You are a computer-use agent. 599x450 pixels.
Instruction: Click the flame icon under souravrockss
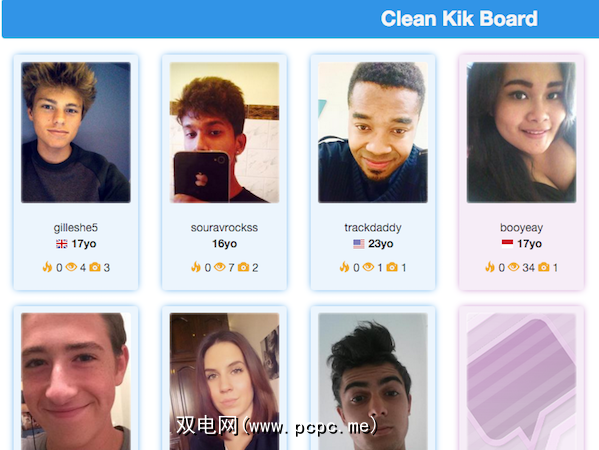pyautogui.click(x=196, y=267)
